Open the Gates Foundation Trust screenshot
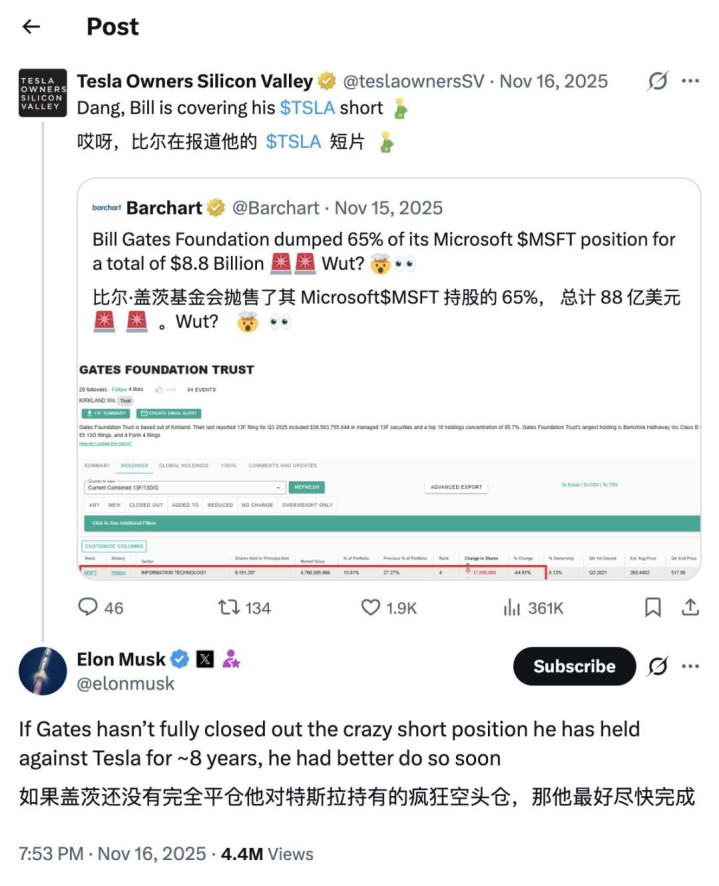 pos(389,466)
